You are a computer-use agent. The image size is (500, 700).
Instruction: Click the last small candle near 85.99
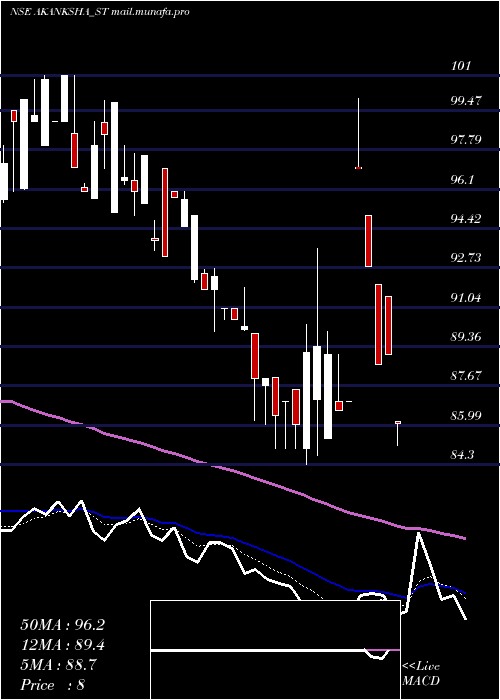tap(397, 433)
